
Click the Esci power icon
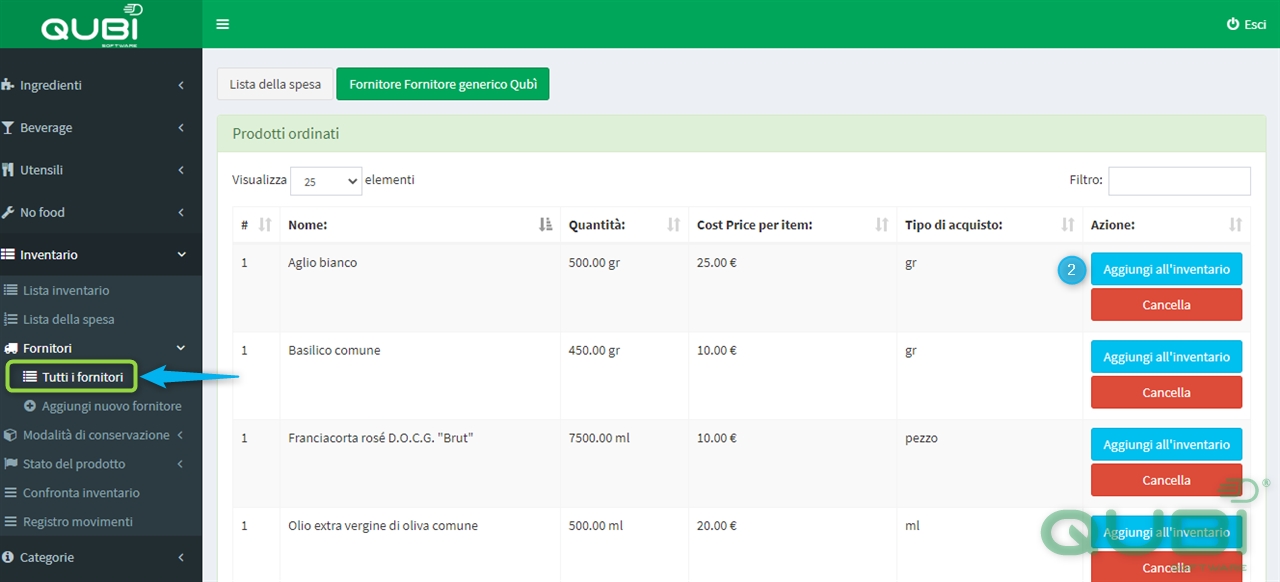pyautogui.click(x=1232, y=24)
